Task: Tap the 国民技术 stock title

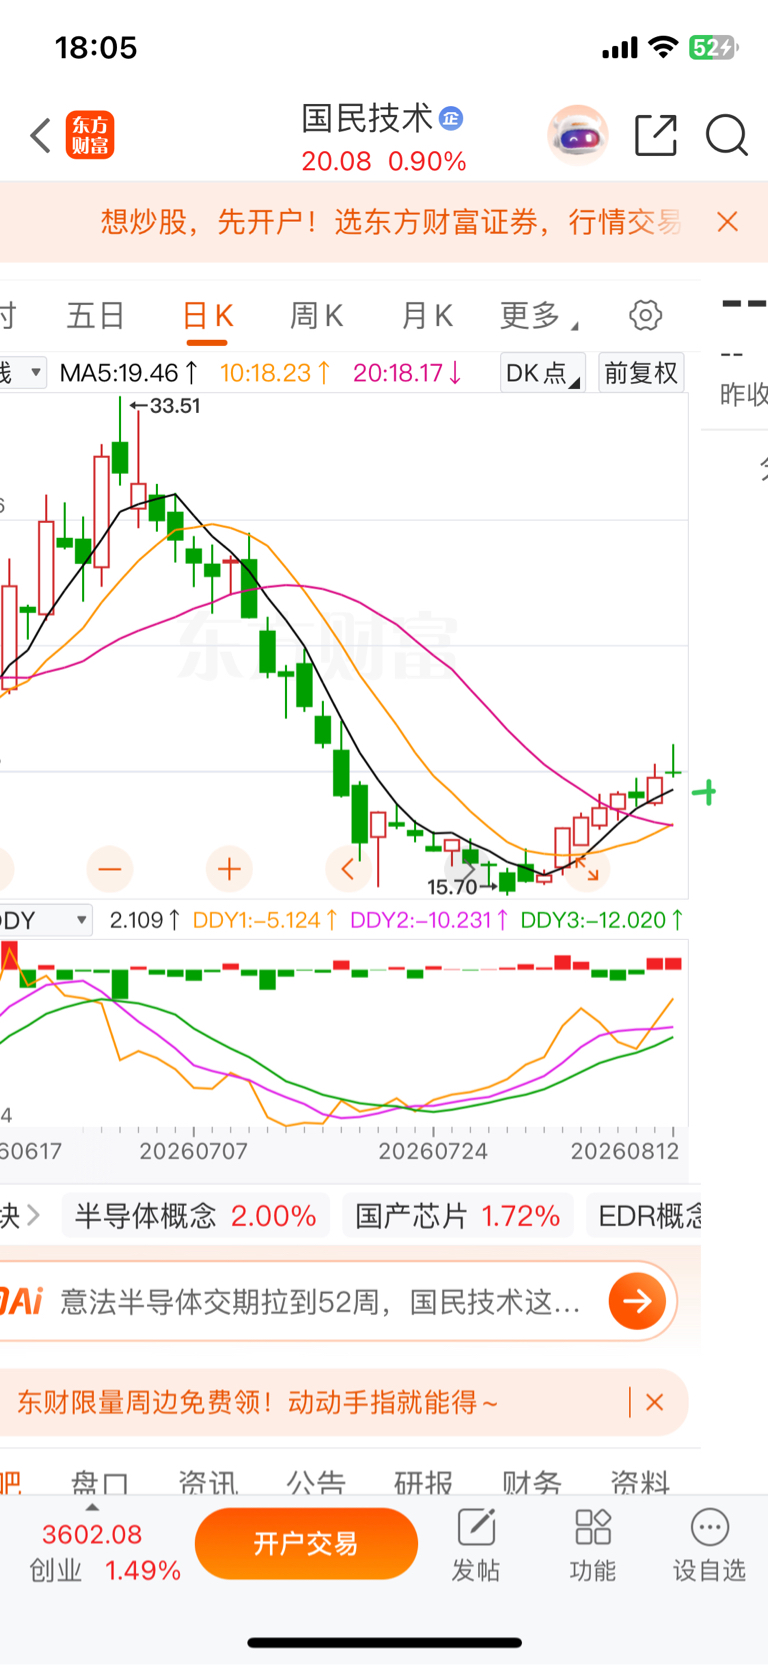Action: pos(367,118)
